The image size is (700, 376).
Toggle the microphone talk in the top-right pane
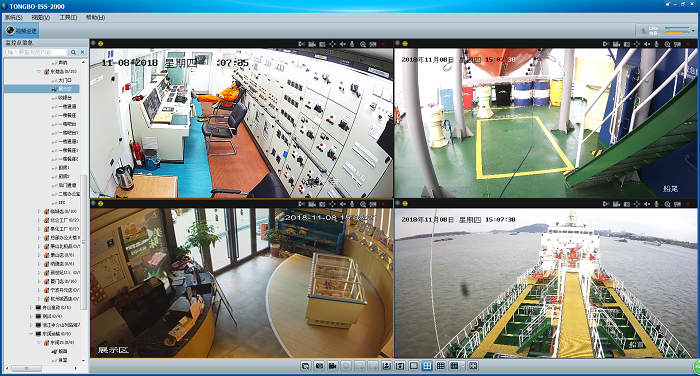(x=657, y=44)
